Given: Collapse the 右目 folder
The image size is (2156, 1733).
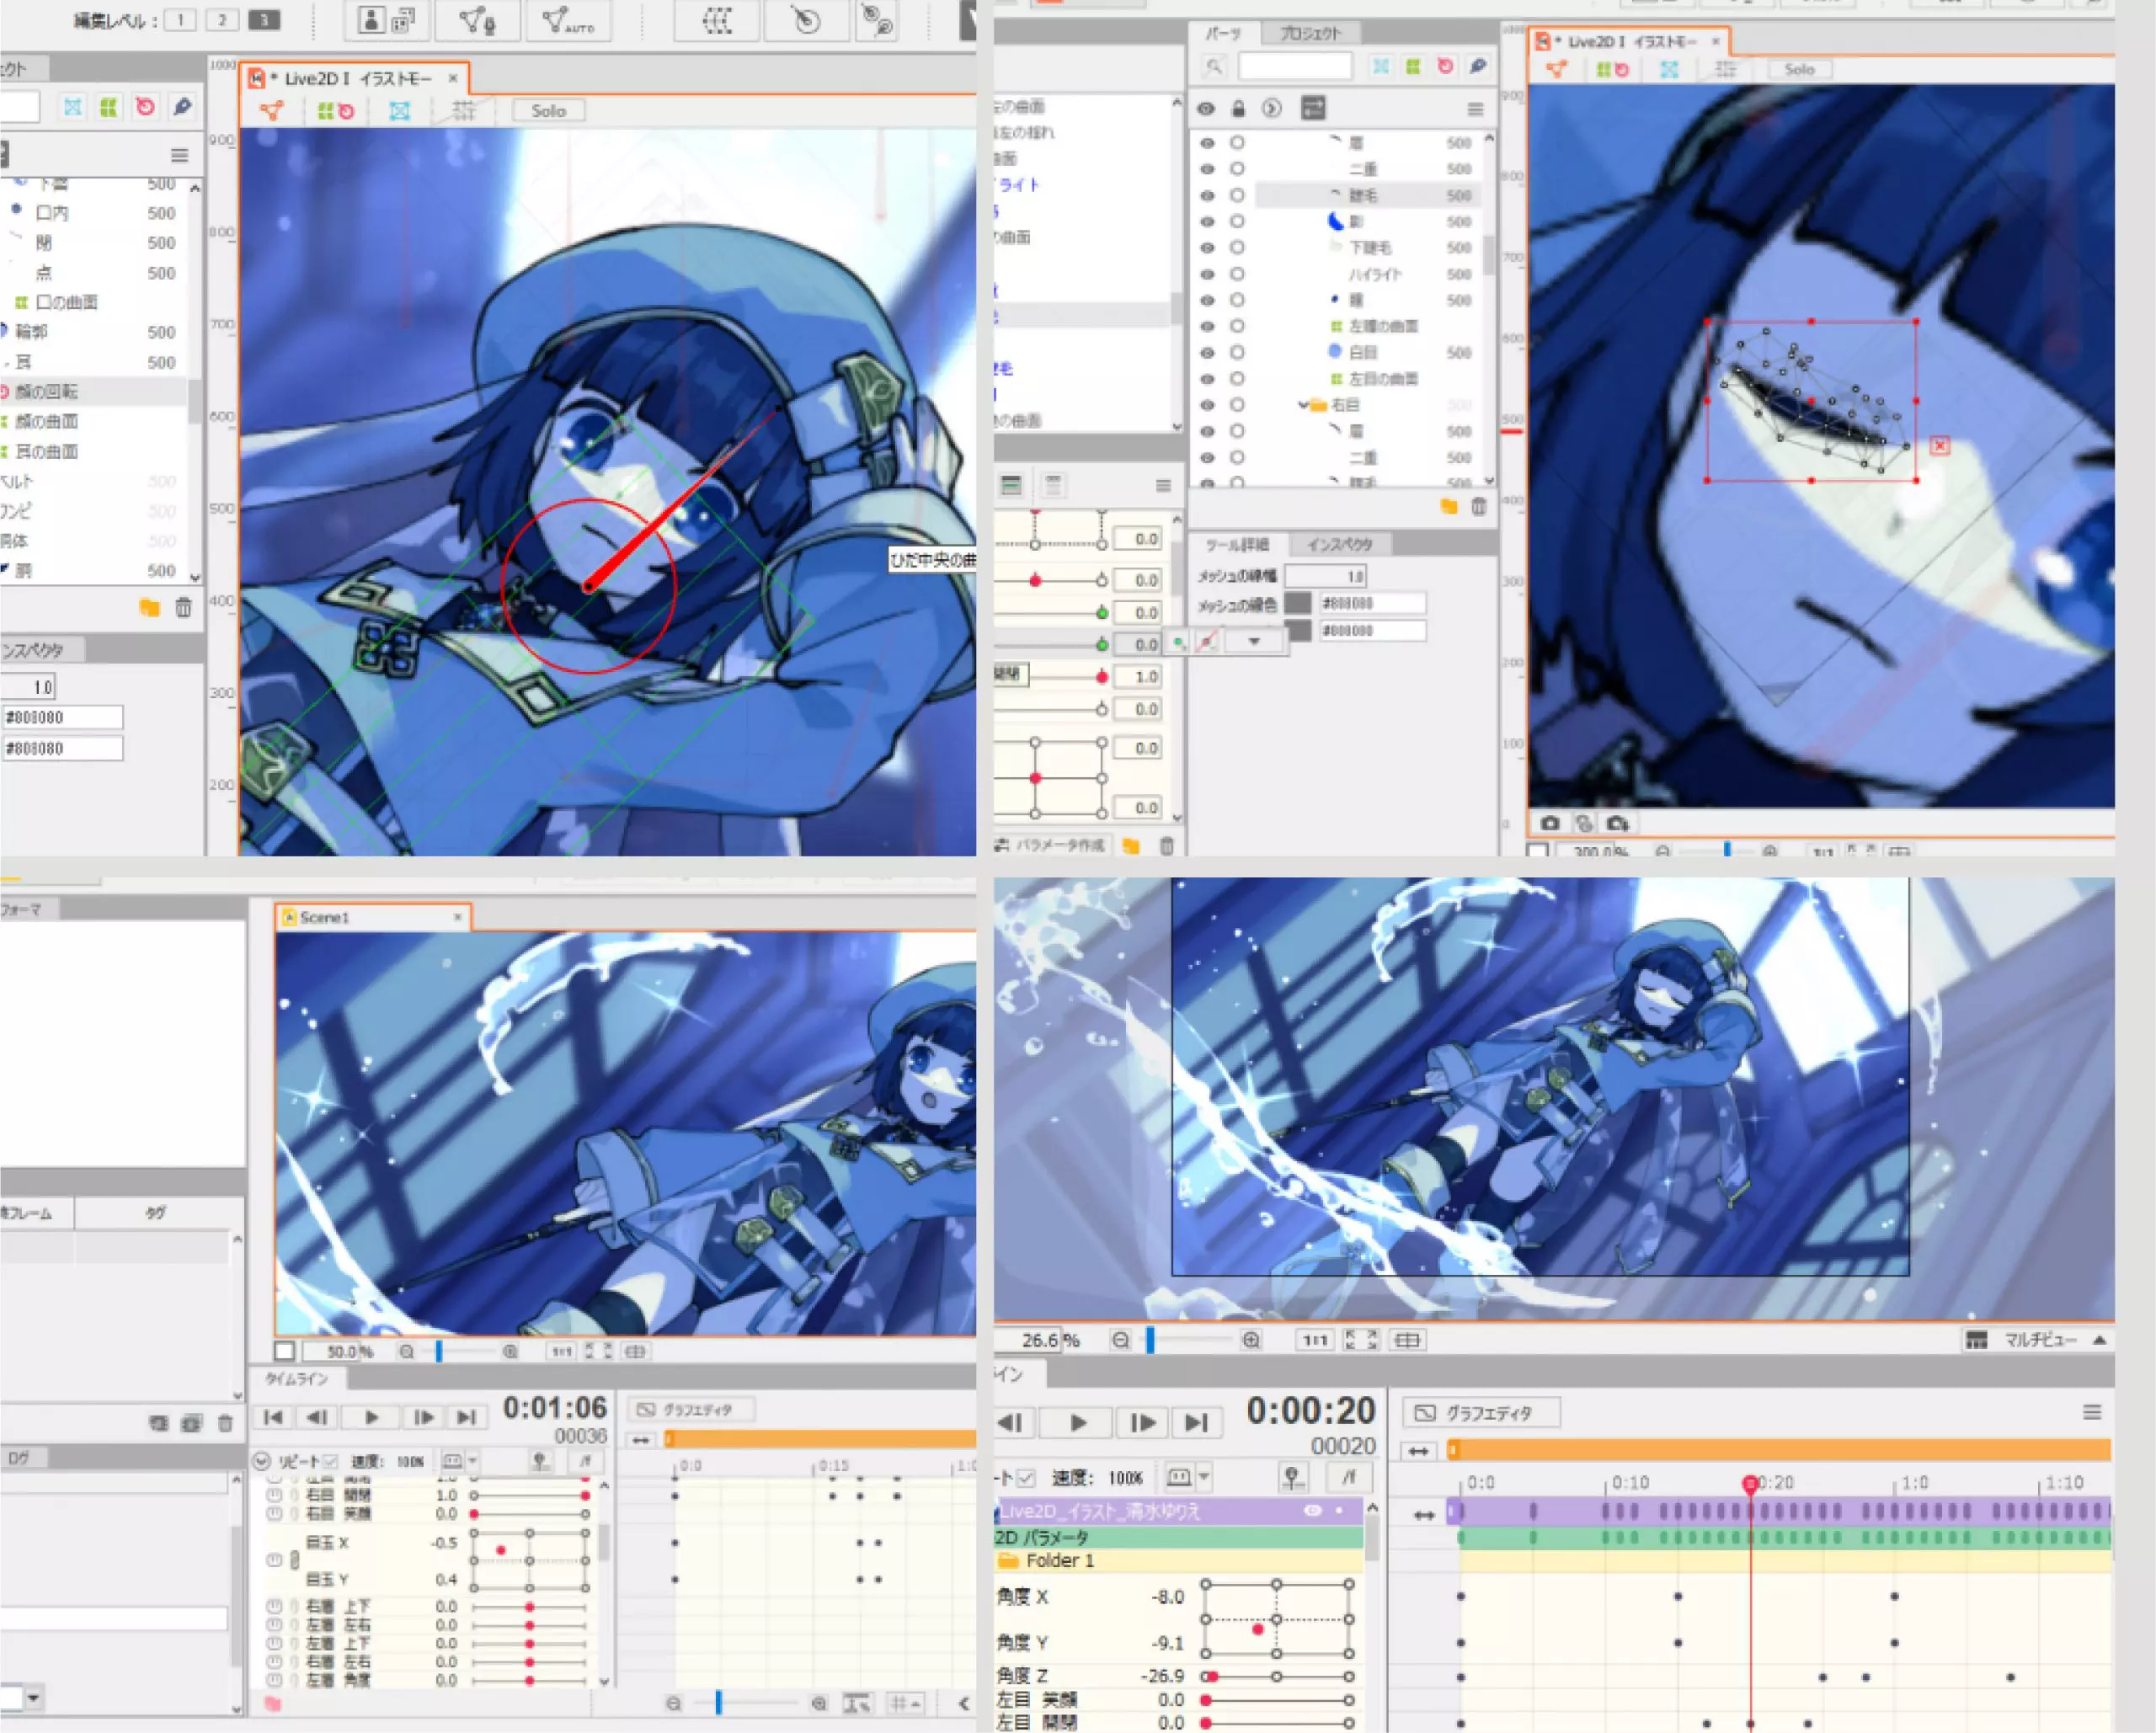Looking at the screenshot, I should coord(1303,405).
